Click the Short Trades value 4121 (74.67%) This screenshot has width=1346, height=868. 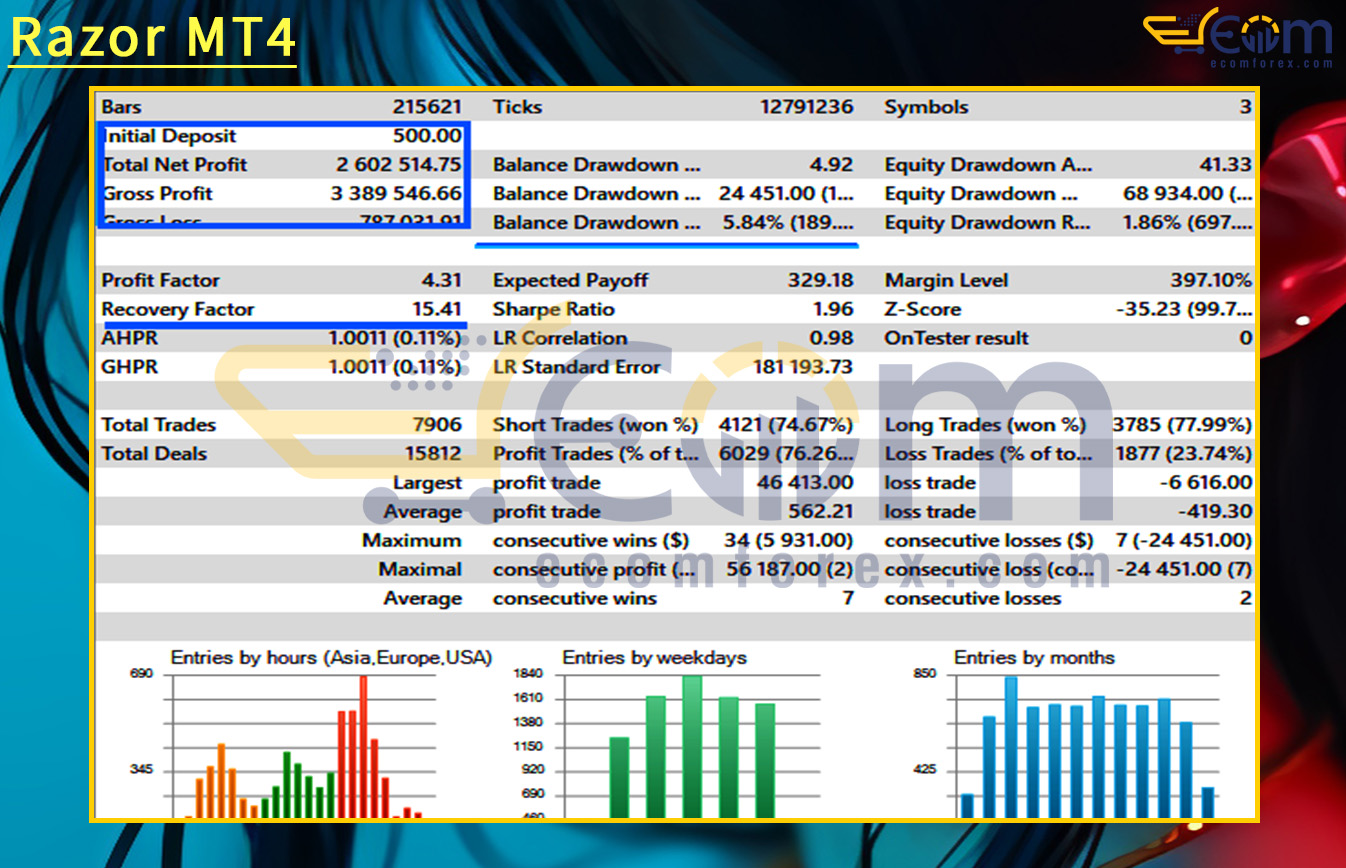(x=786, y=426)
